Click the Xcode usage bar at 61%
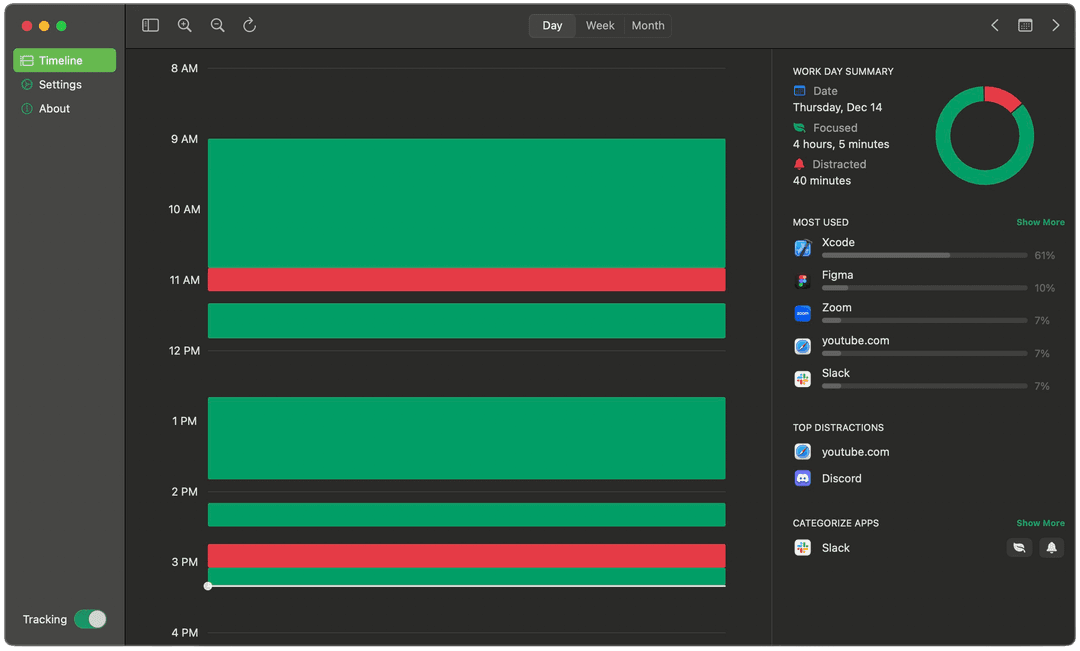Image resolution: width=1080 pixels, height=651 pixels. pos(924,255)
